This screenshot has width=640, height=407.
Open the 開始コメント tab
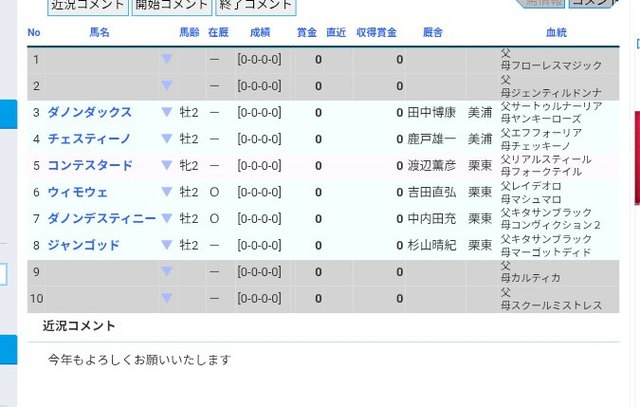[172, 6]
